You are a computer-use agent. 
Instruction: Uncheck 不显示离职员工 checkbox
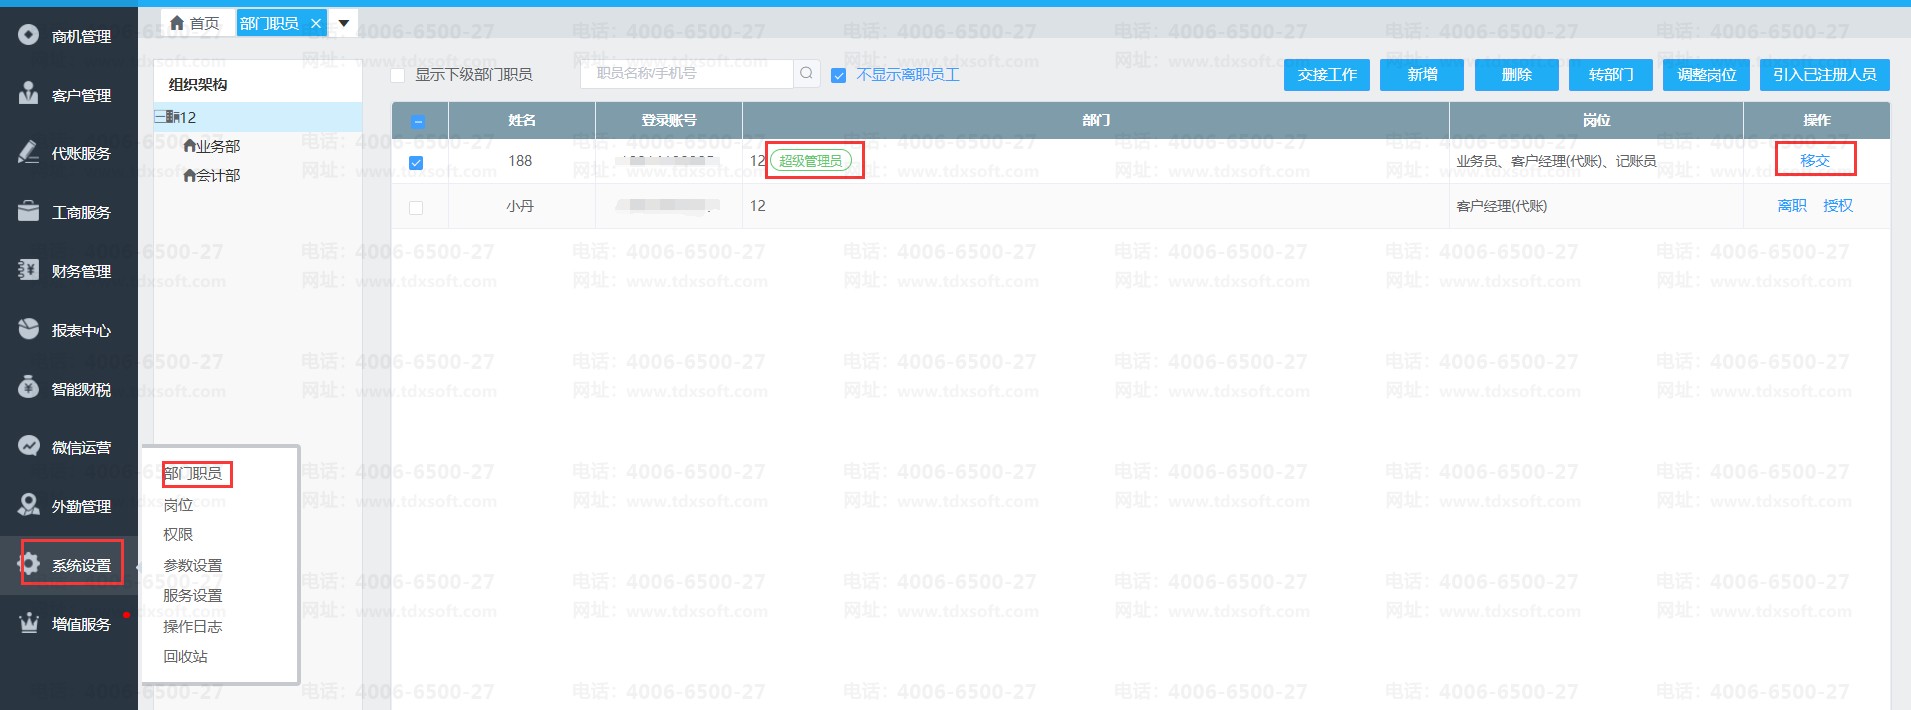pyautogui.click(x=839, y=75)
